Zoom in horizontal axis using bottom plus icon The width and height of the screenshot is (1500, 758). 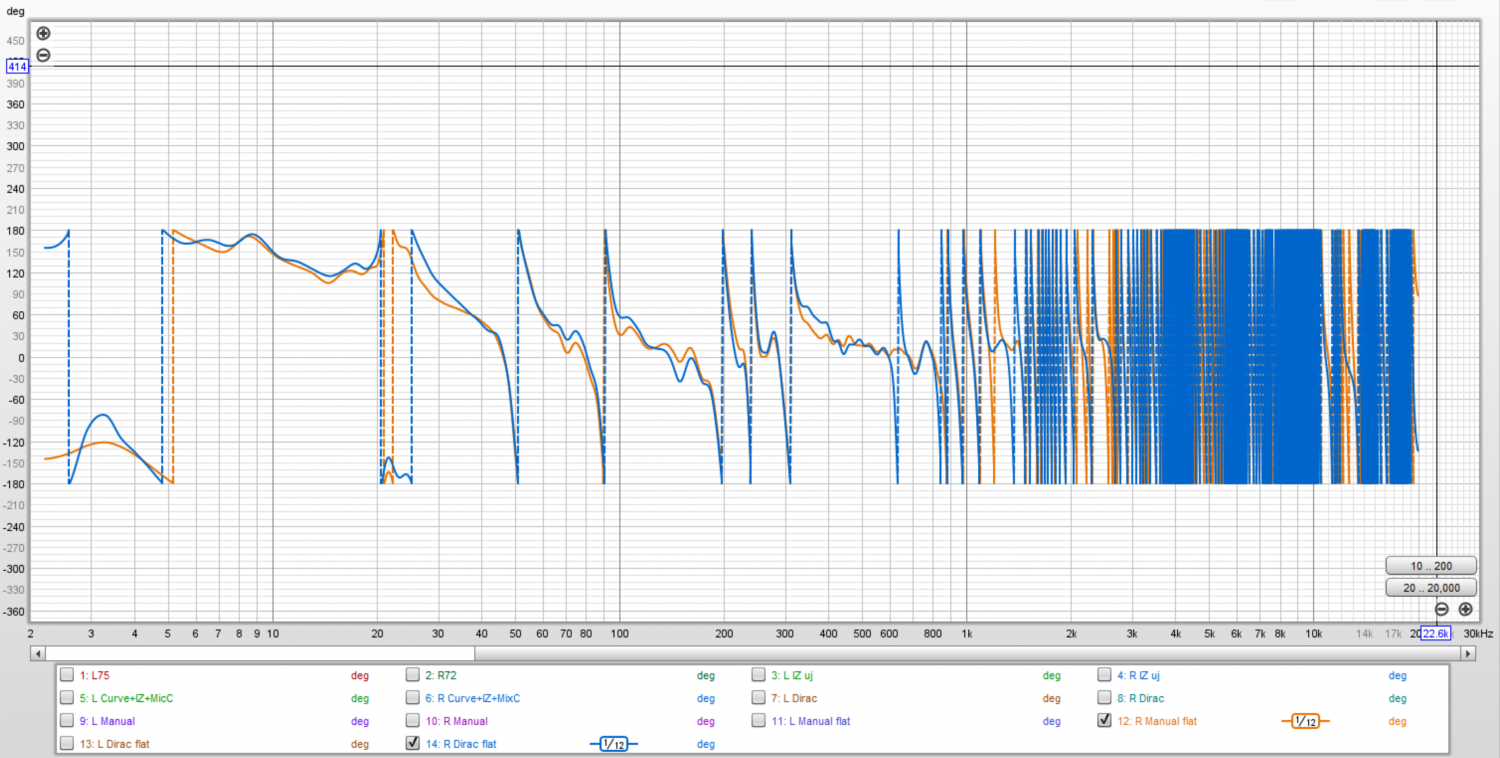point(1466,609)
